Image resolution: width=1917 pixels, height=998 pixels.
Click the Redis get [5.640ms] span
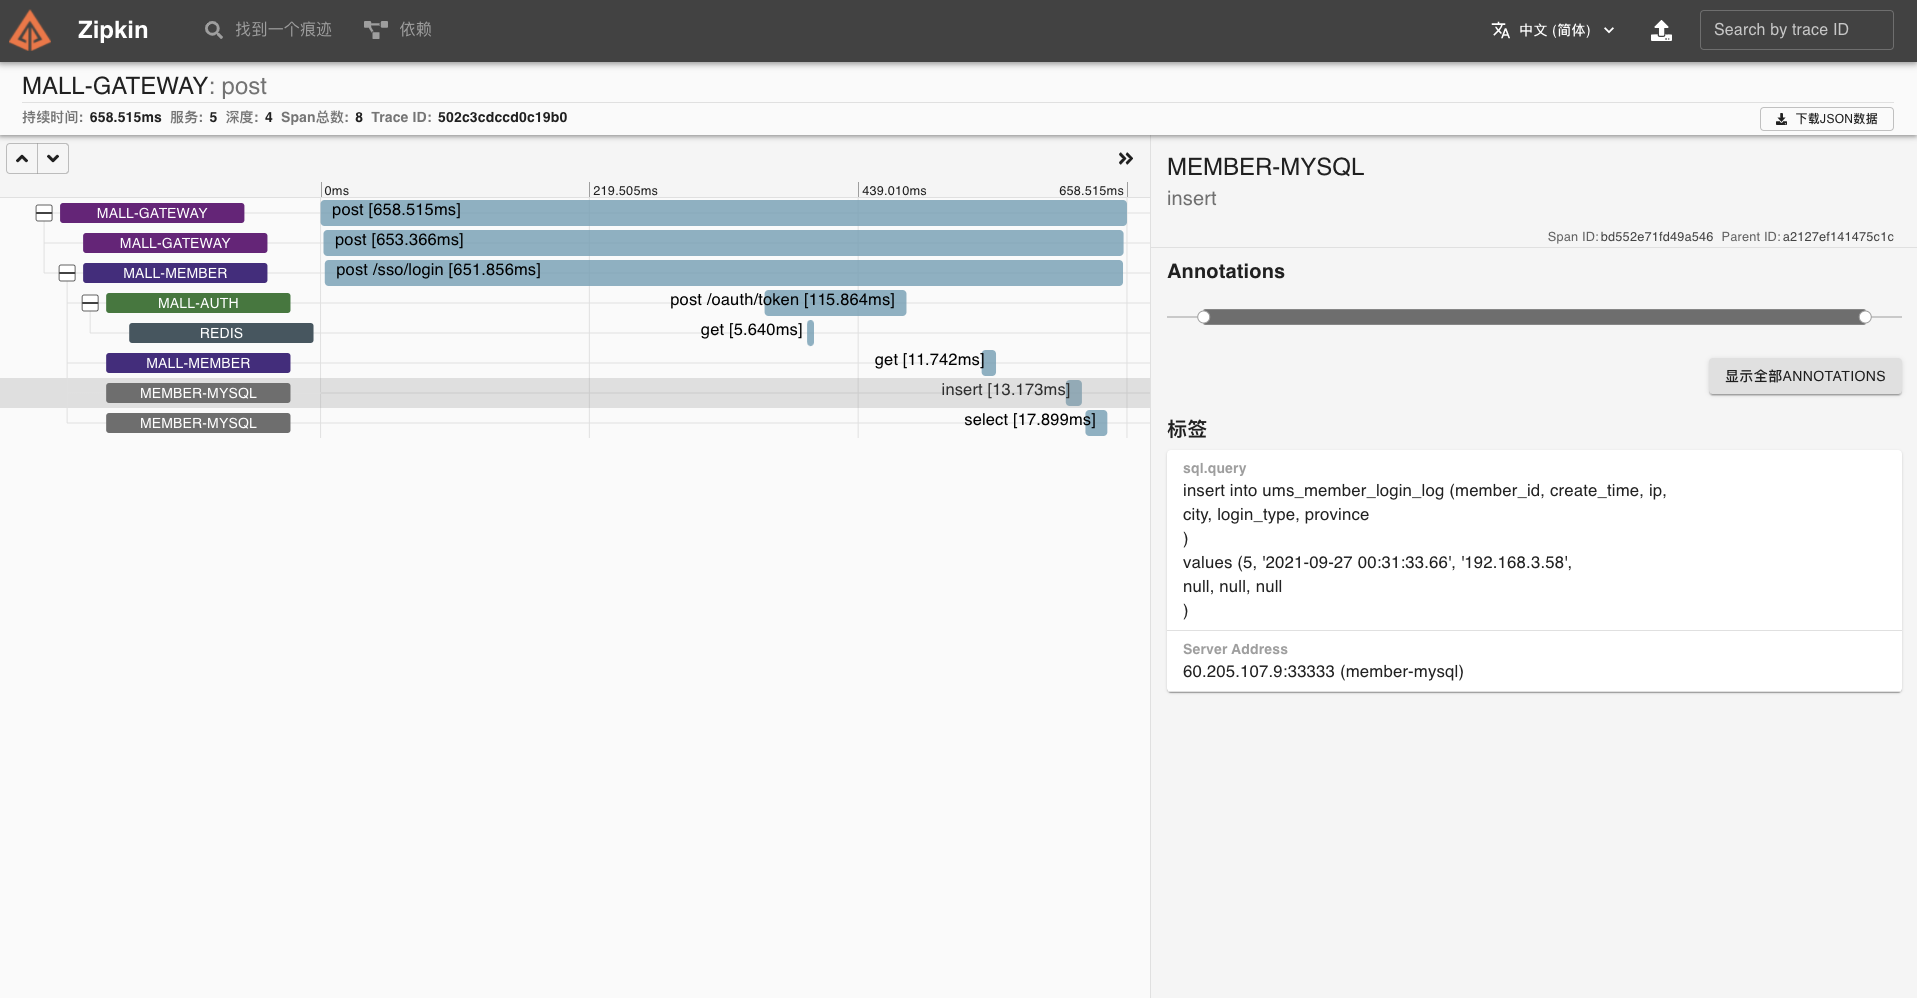pos(810,332)
